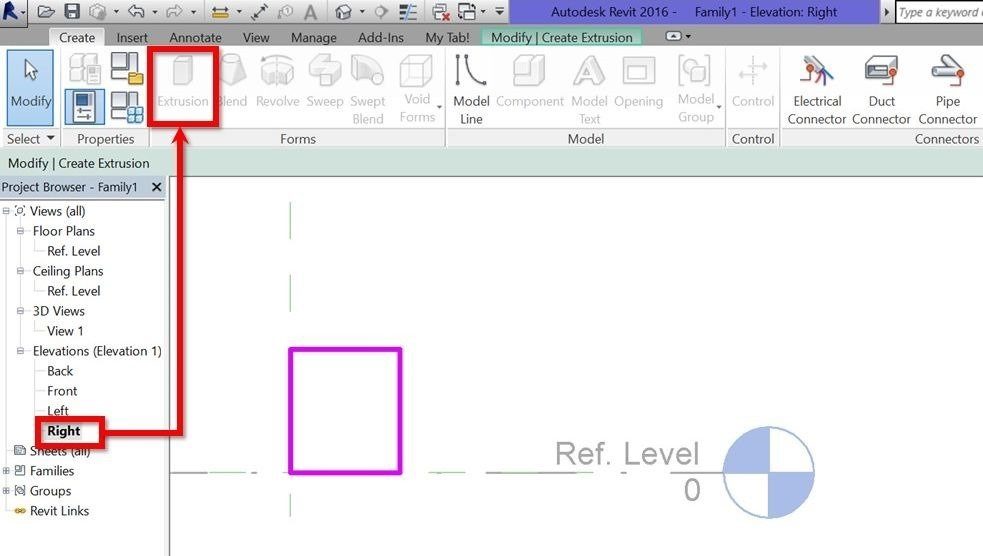The image size is (983, 556).
Task: Toggle the Properties palette icon
Action: pyautogui.click(x=85, y=107)
